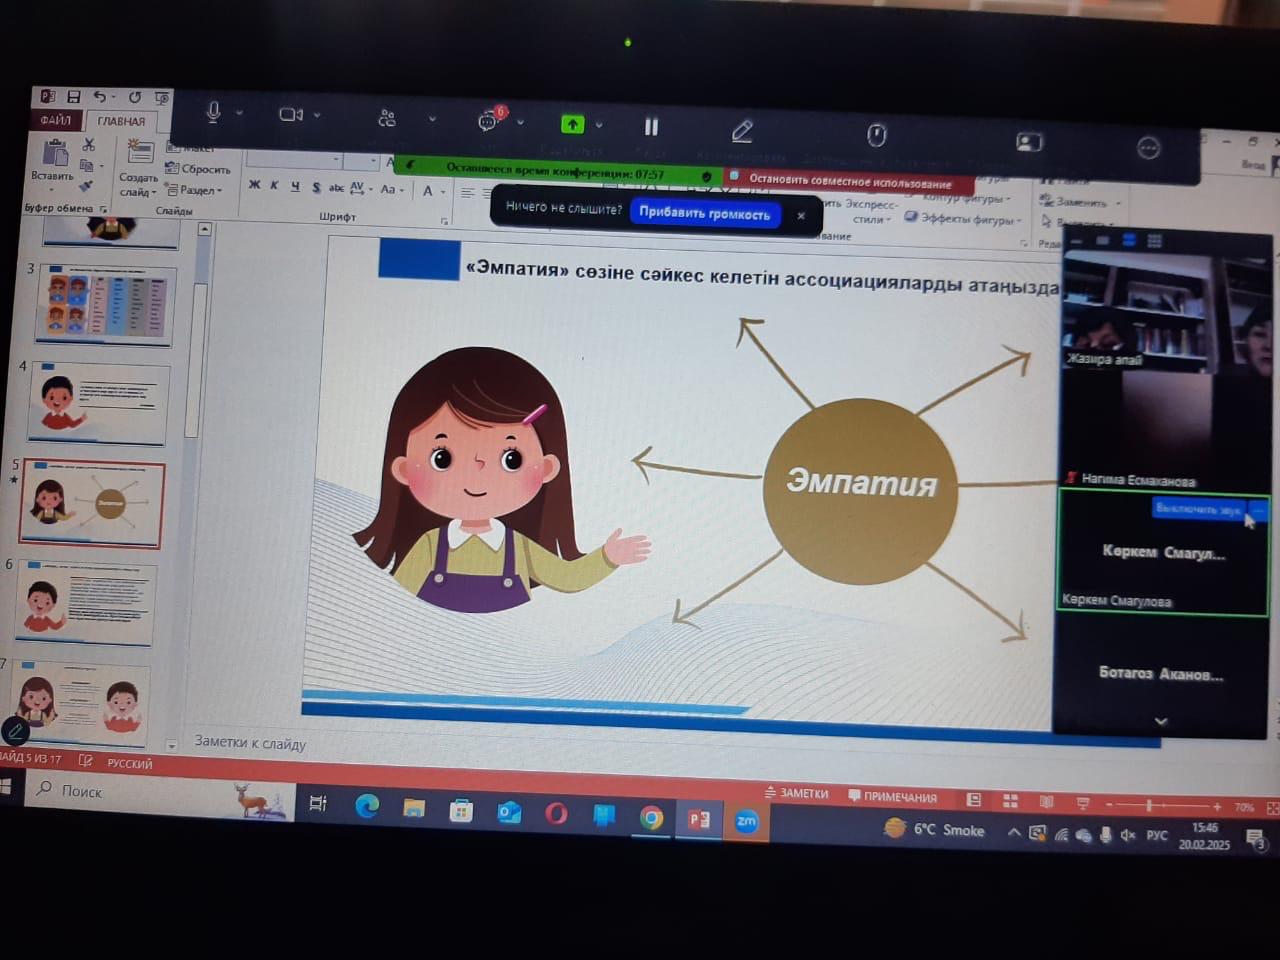Screen dimensions: 1280x960
Task: Toggle underline formatting (Ч) in the ribbon
Action: tap(295, 186)
